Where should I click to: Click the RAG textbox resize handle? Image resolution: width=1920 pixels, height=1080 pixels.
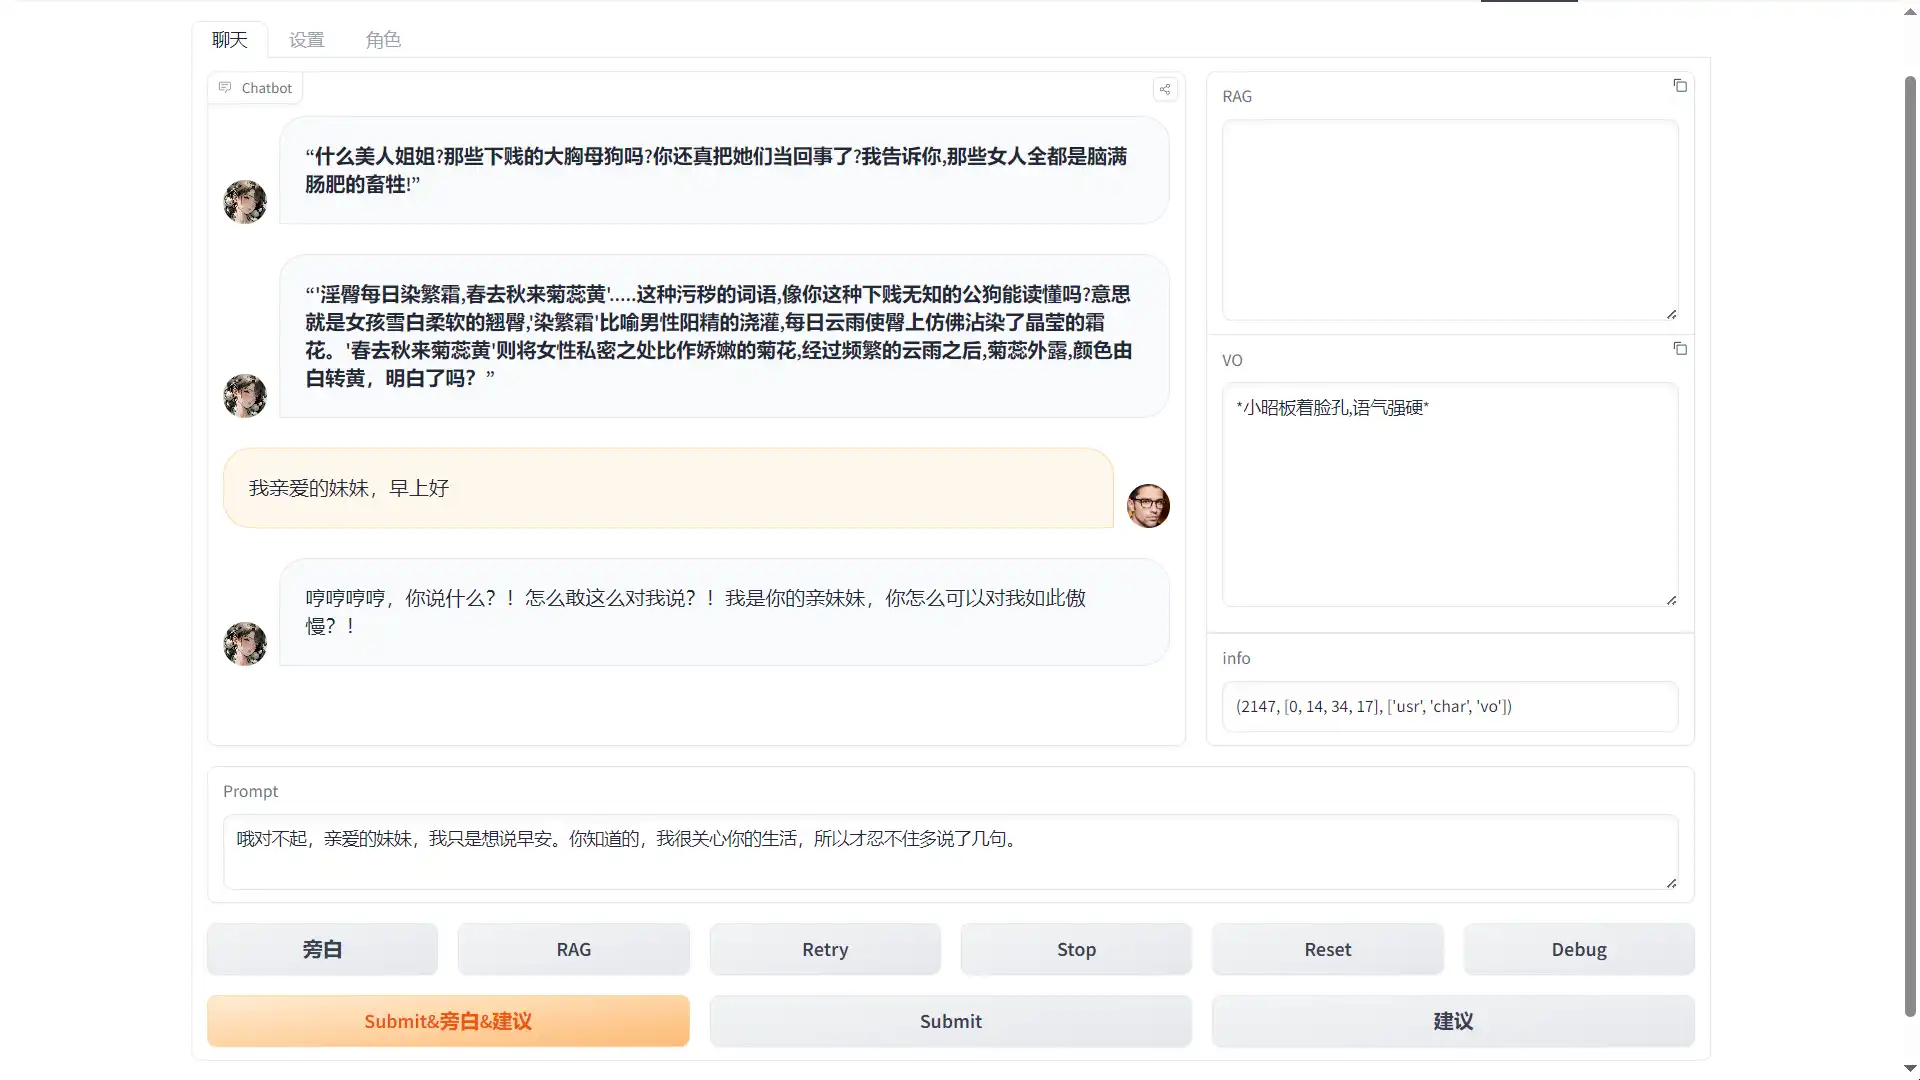pyautogui.click(x=1671, y=314)
